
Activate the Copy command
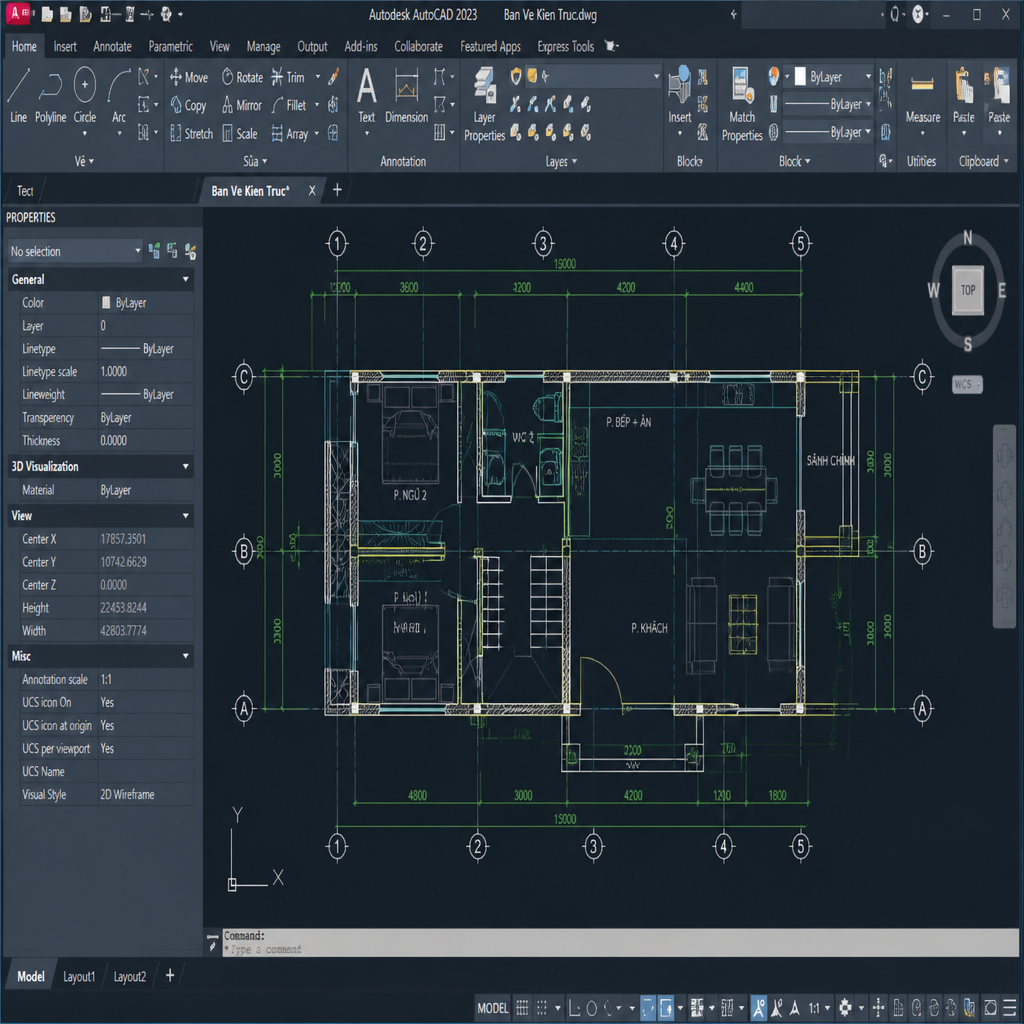(x=188, y=105)
